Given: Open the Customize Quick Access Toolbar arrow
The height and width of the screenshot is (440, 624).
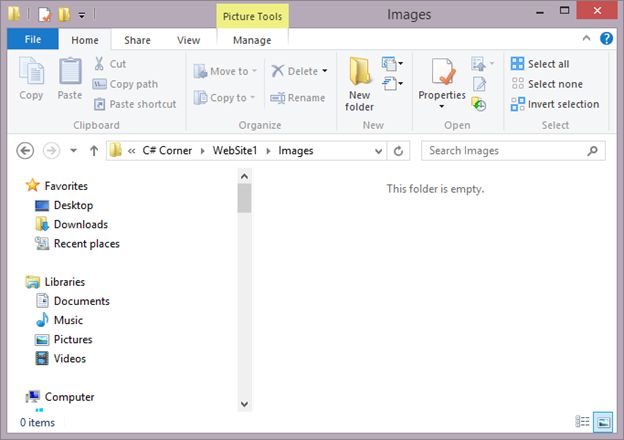Looking at the screenshot, I should (82, 16).
